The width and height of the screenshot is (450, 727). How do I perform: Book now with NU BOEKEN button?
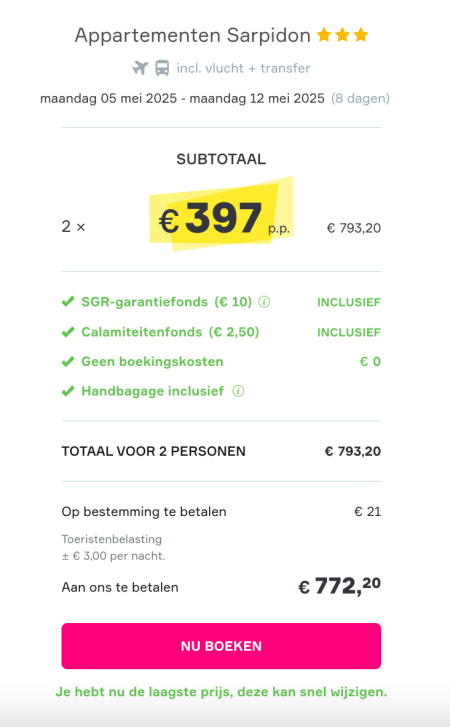click(x=221, y=646)
